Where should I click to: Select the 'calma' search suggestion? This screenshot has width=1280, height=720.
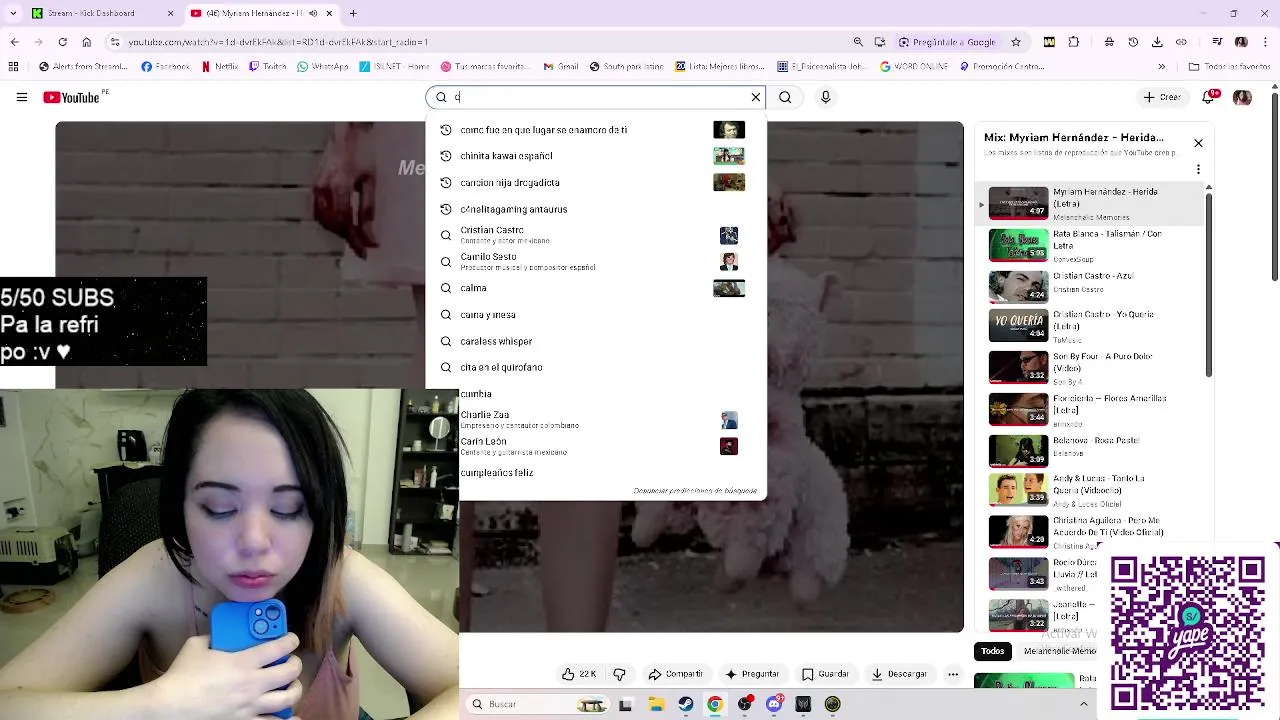[595, 288]
